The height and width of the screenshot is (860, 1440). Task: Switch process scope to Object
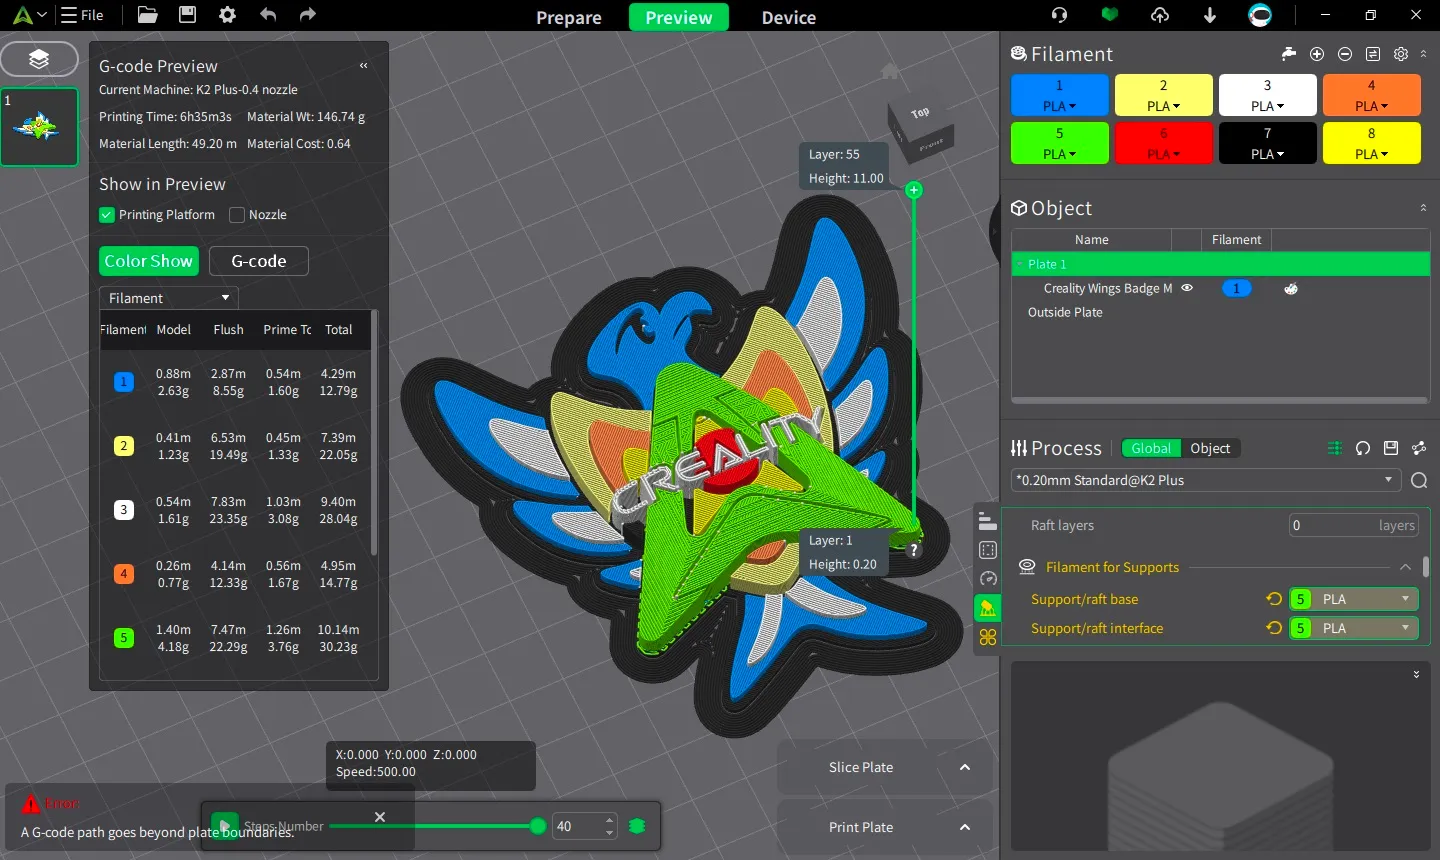tap(1210, 448)
